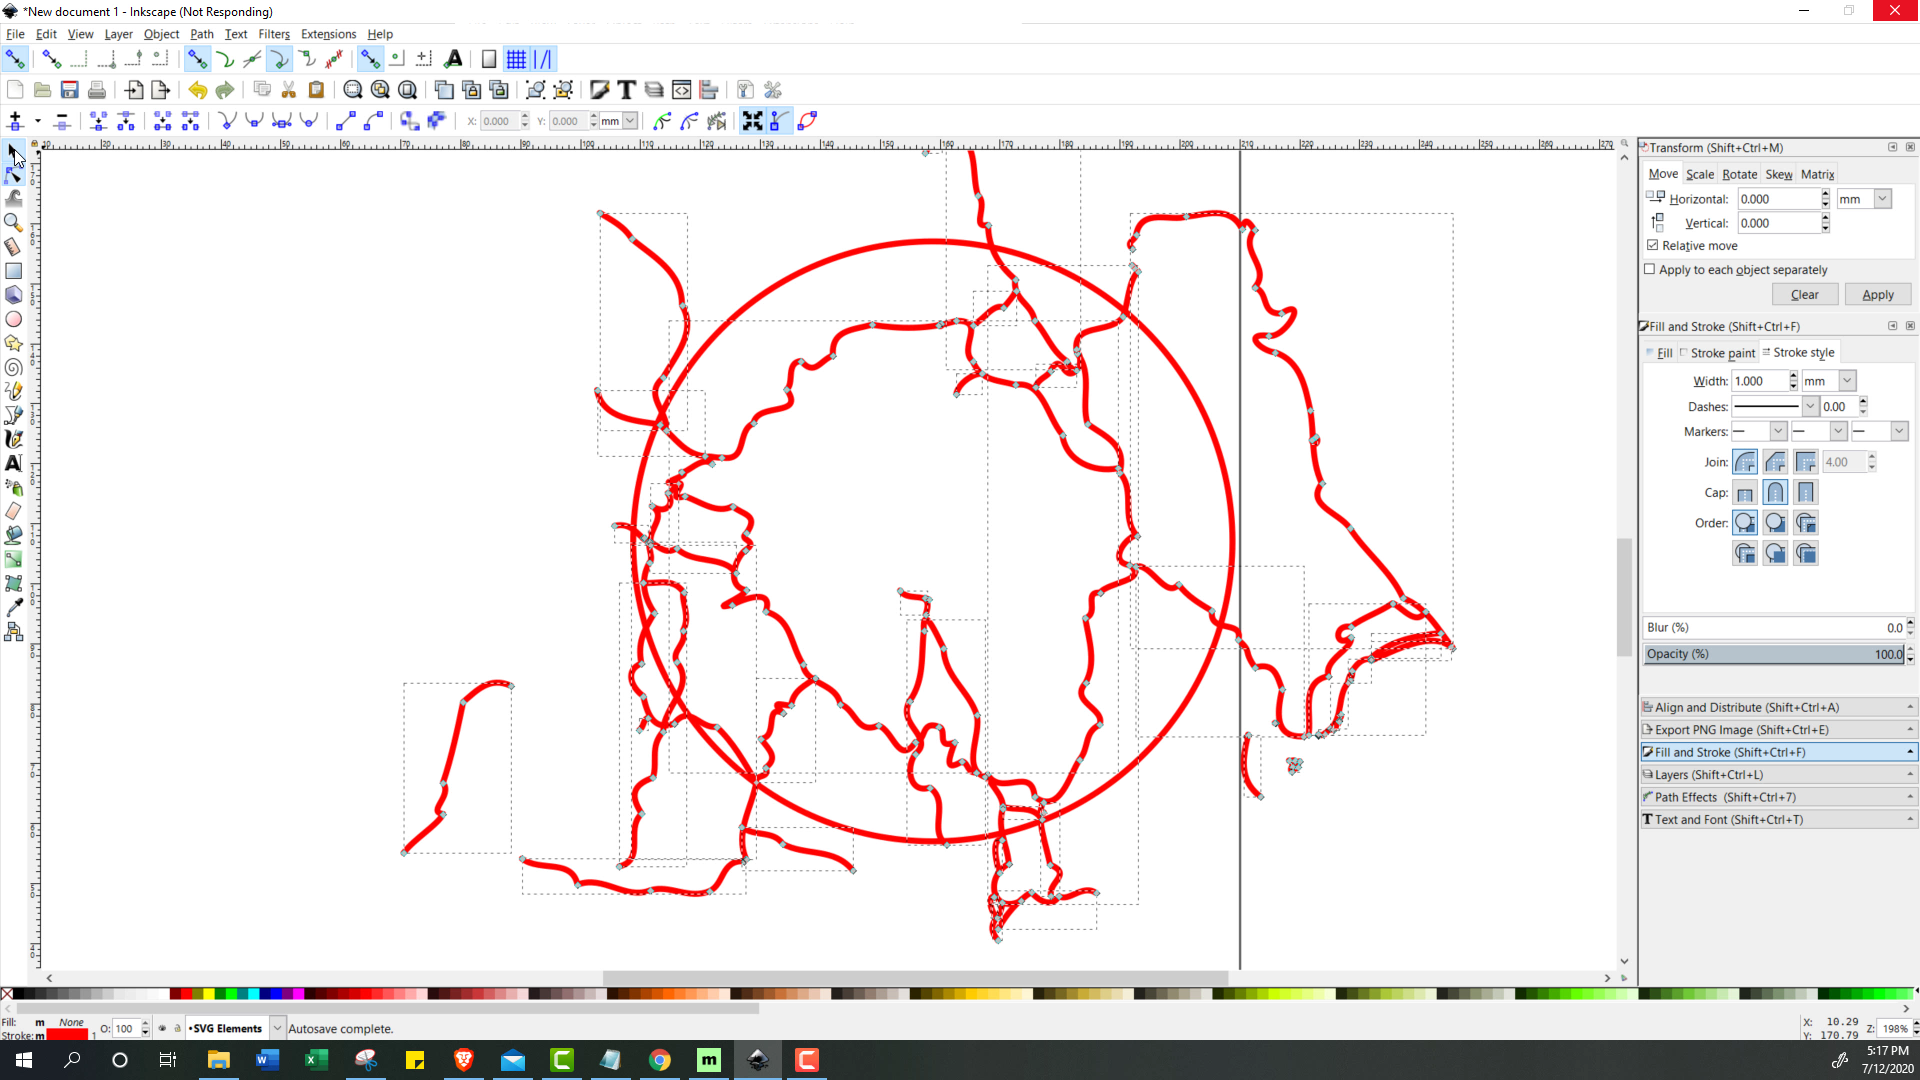Select the Rectangle tool
The height and width of the screenshot is (1080, 1920).
[x=15, y=269]
